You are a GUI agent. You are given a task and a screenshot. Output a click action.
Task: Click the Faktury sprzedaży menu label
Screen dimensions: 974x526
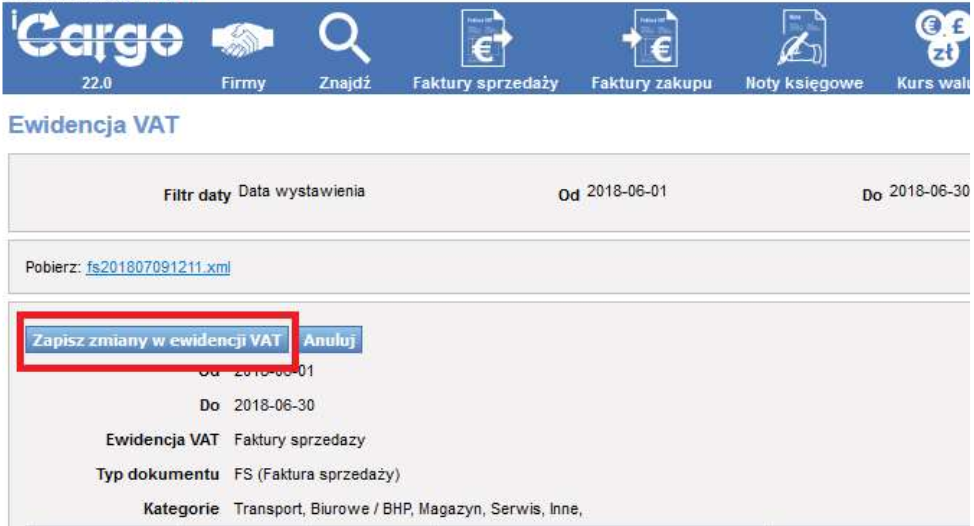pyautogui.click(x=485, y=84)
